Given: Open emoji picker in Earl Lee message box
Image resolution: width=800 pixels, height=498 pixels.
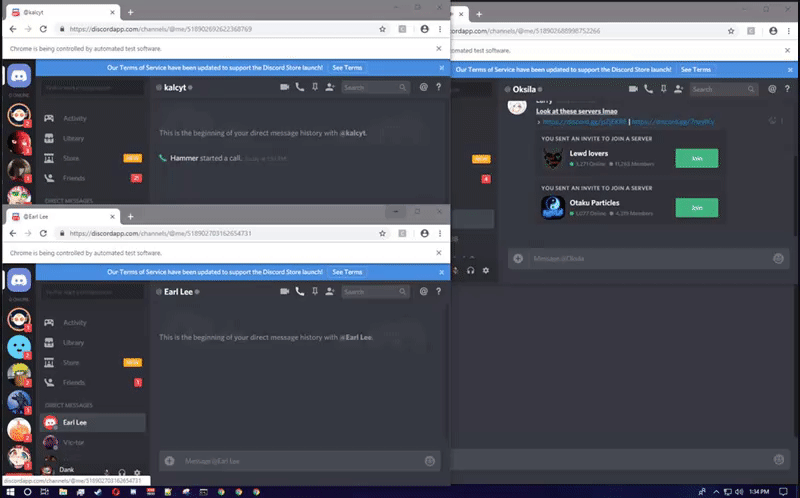Looking at the screenshot, I should pos(430,461).
